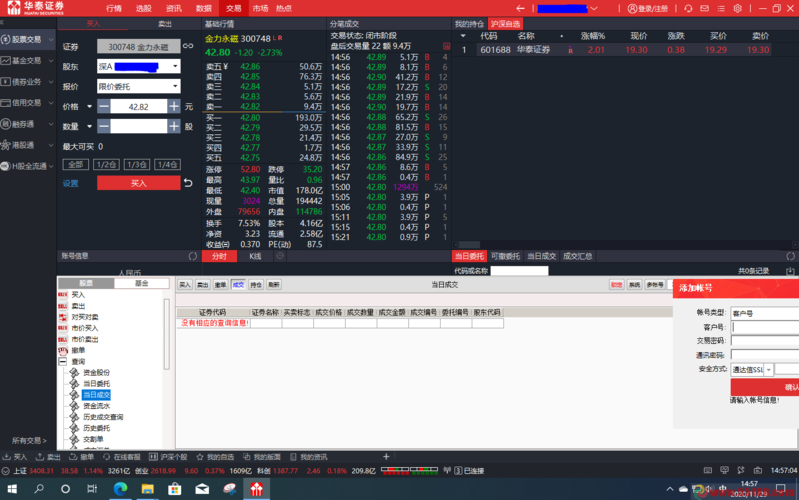
Task: Click the 1/4仓 position button
Action: [167, 165]
